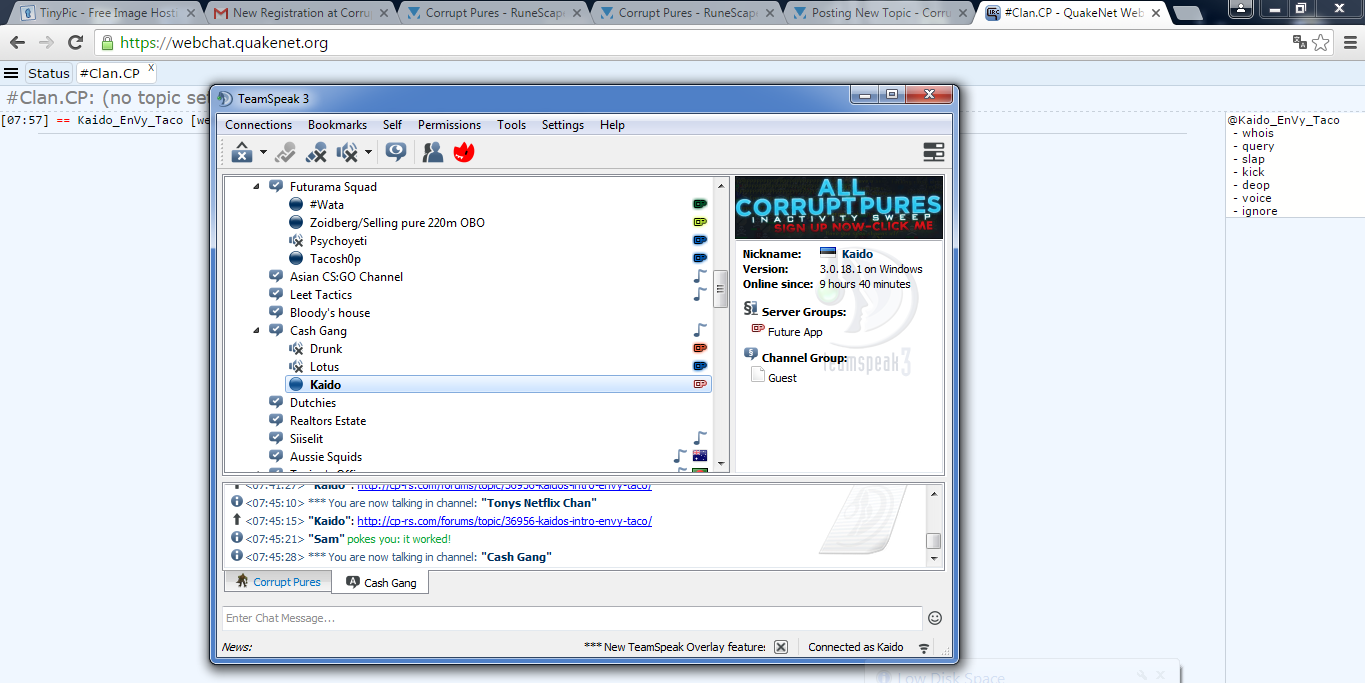Image resolution: width=1365 pixels, height=683 pixels.
Task: Click the Guest page icon in info panel
Action: 759,376
